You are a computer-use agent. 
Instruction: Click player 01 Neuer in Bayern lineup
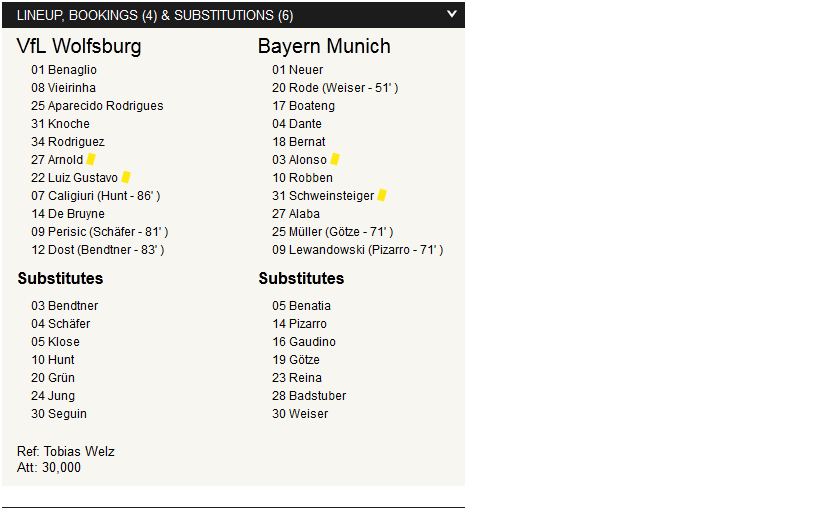[x=297, y=69]
